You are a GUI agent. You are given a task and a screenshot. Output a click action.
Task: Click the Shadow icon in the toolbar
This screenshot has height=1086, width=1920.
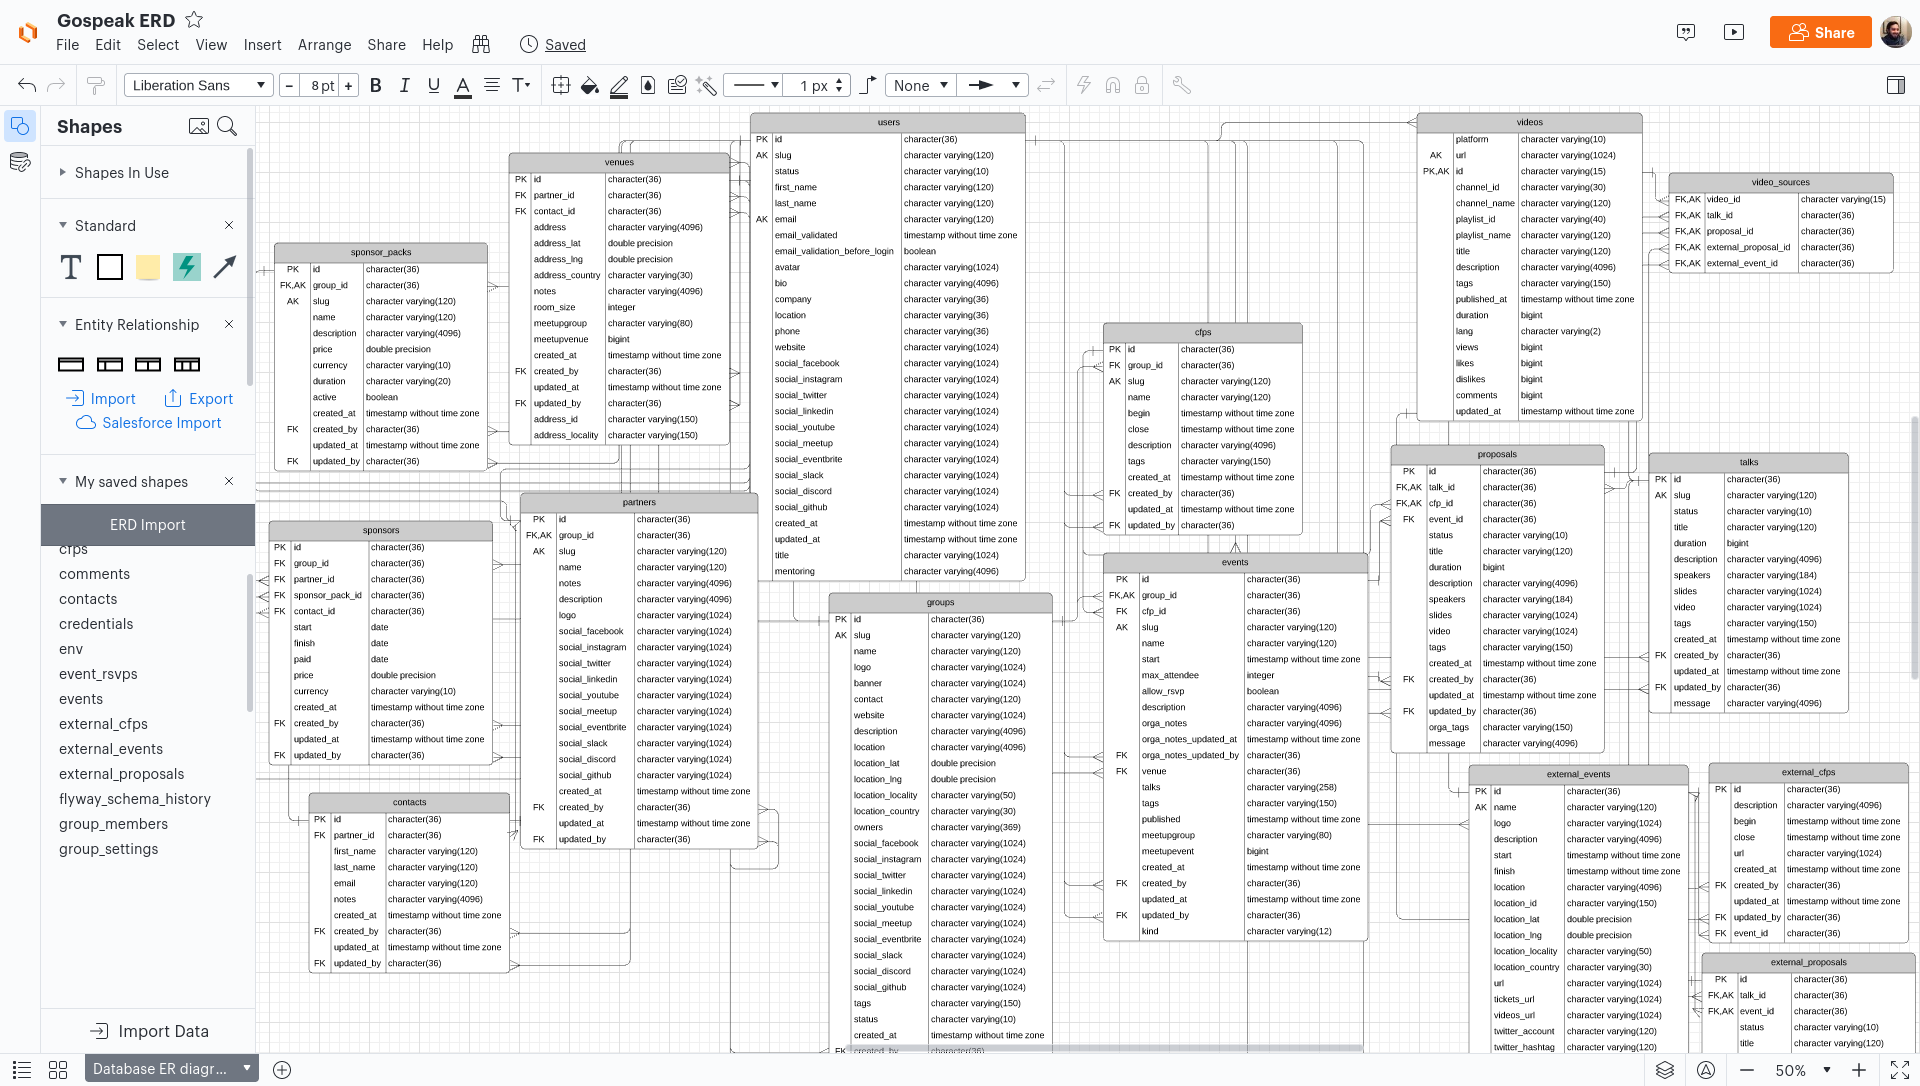click(x=647, y=85)
